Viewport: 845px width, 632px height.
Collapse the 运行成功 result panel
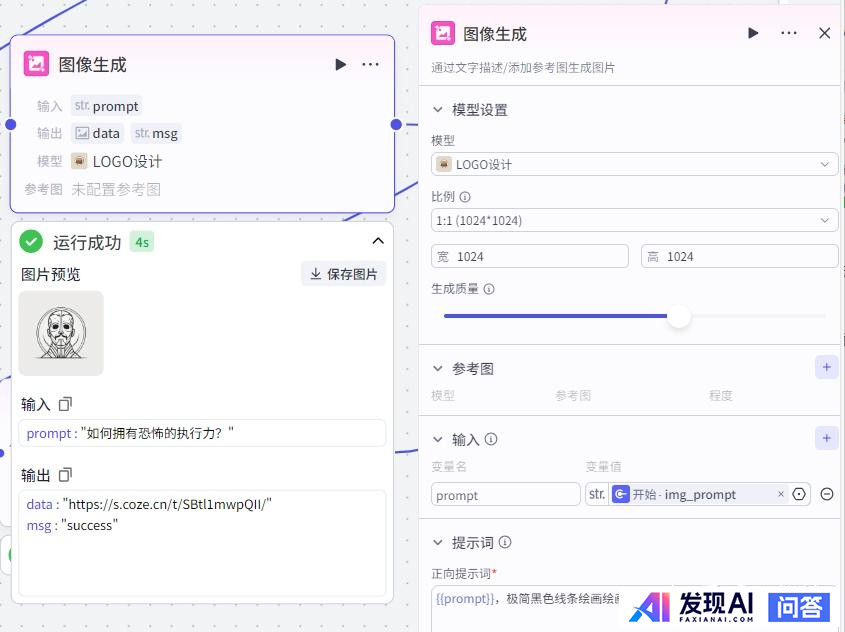[x=378, y=241]
